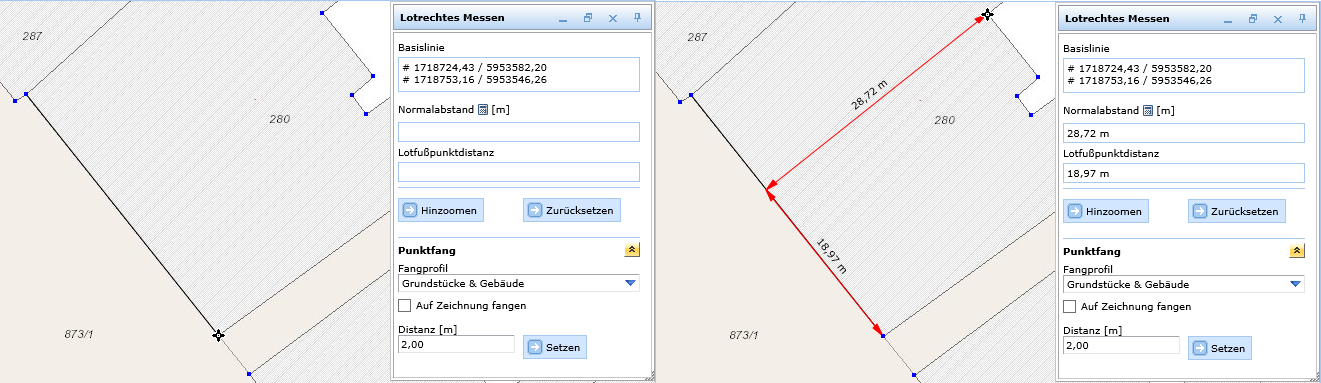Click the Normalabstand field containing 28,72 m
Screen dimensions: 1321x383
(1183, 132)
